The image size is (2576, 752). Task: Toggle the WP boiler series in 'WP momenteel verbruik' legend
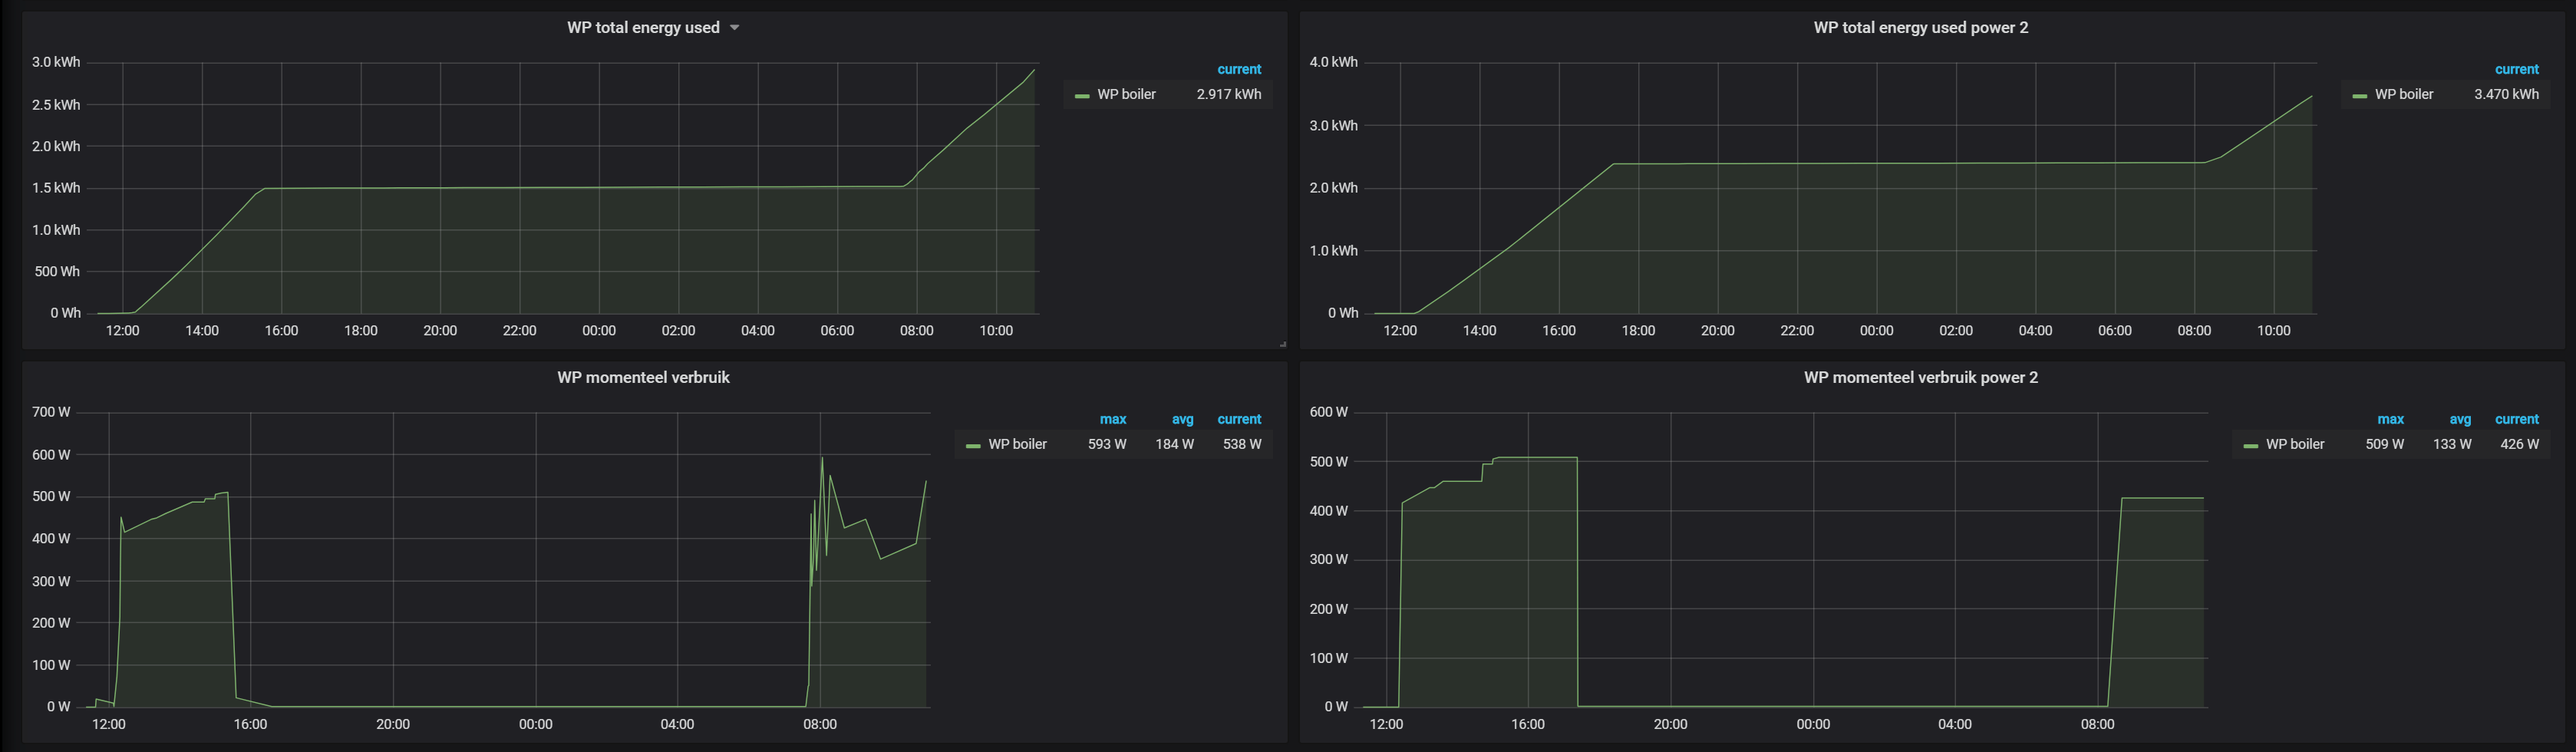coord(1017,445)
